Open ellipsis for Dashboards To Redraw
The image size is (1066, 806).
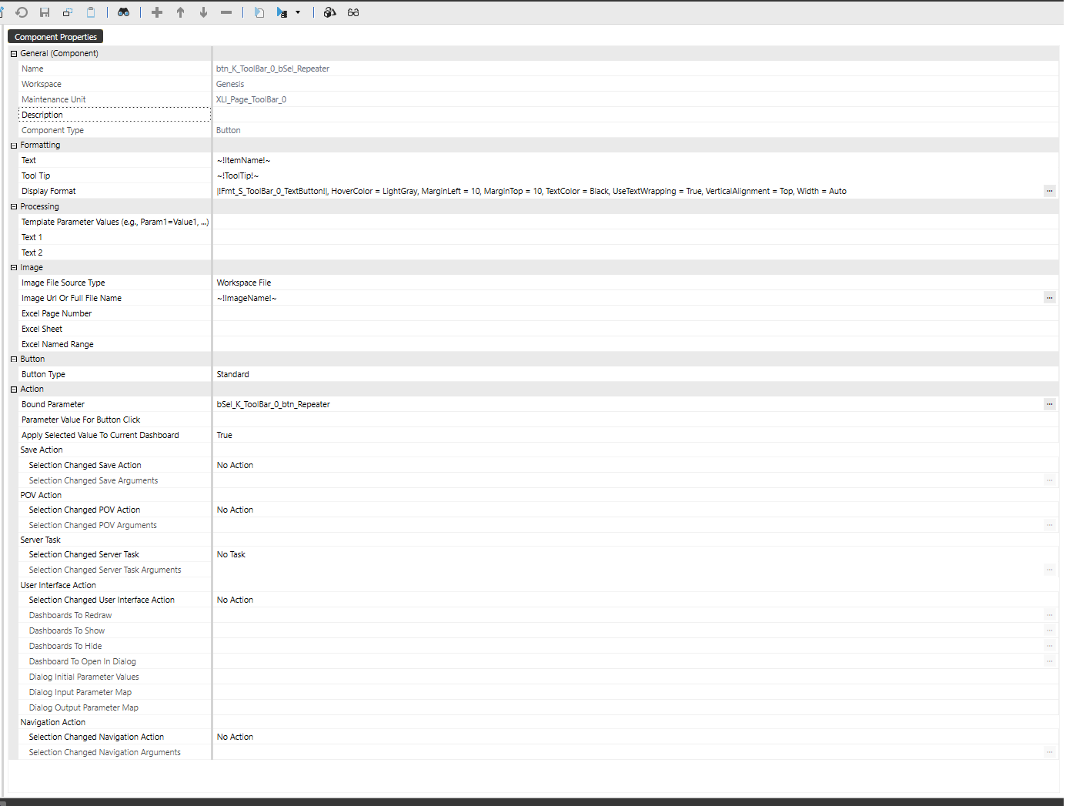tap(1050, 615)
